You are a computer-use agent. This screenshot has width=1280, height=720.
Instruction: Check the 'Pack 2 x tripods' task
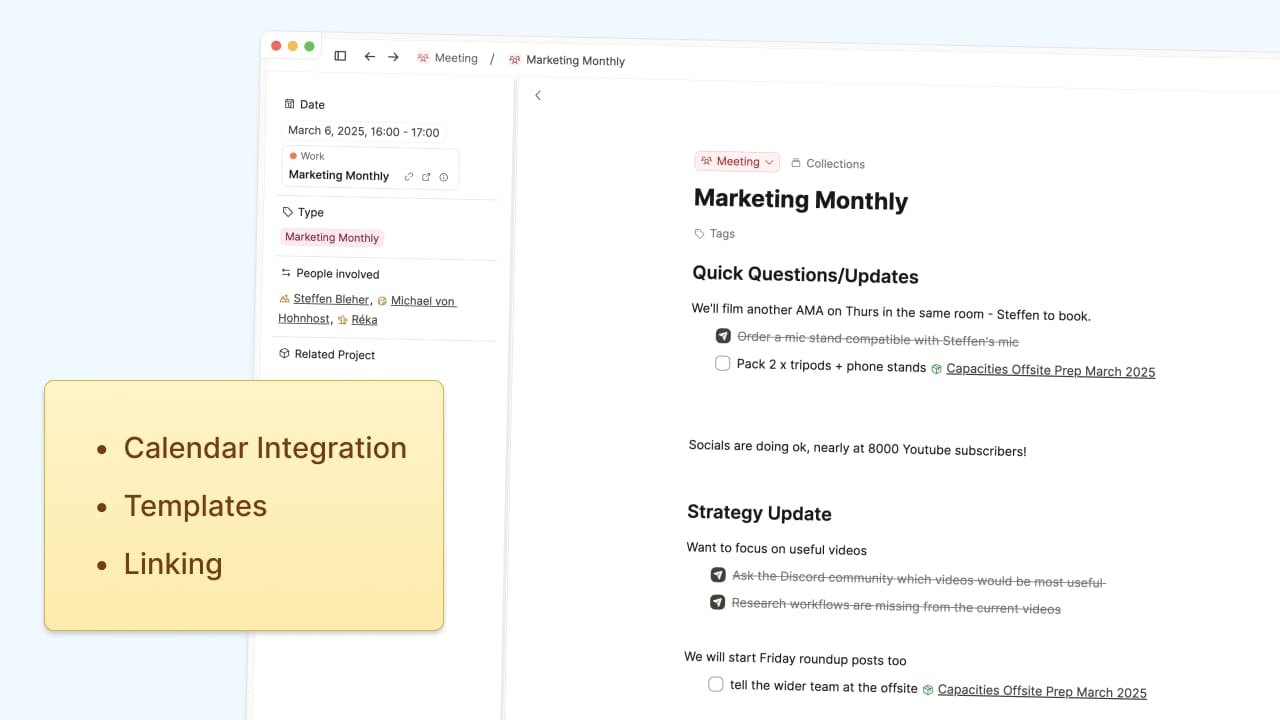[723, 364]
